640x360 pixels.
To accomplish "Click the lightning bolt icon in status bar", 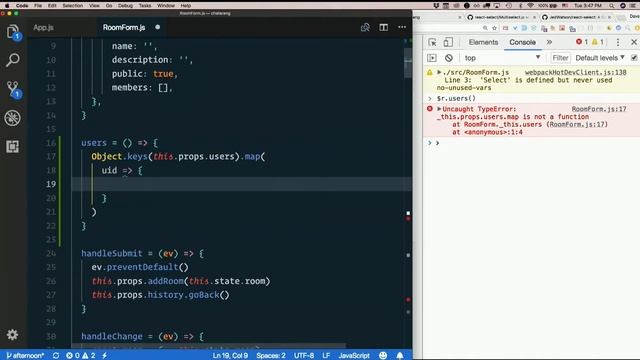I will coord(104,356).
